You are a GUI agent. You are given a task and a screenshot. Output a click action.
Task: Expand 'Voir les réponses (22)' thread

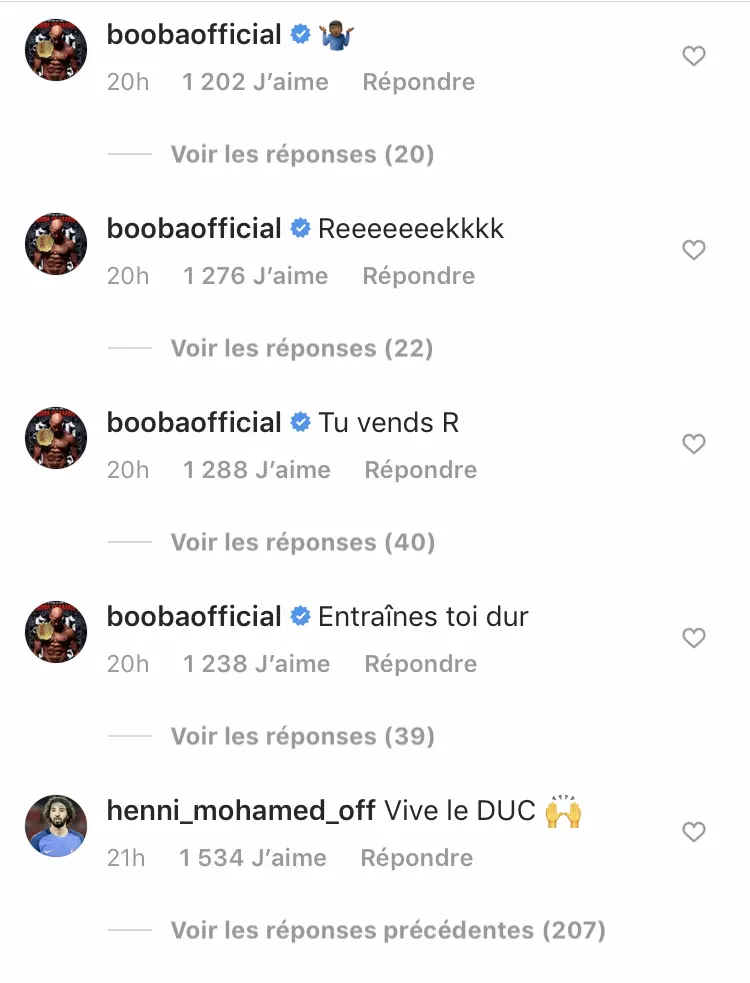coord(302,348)
